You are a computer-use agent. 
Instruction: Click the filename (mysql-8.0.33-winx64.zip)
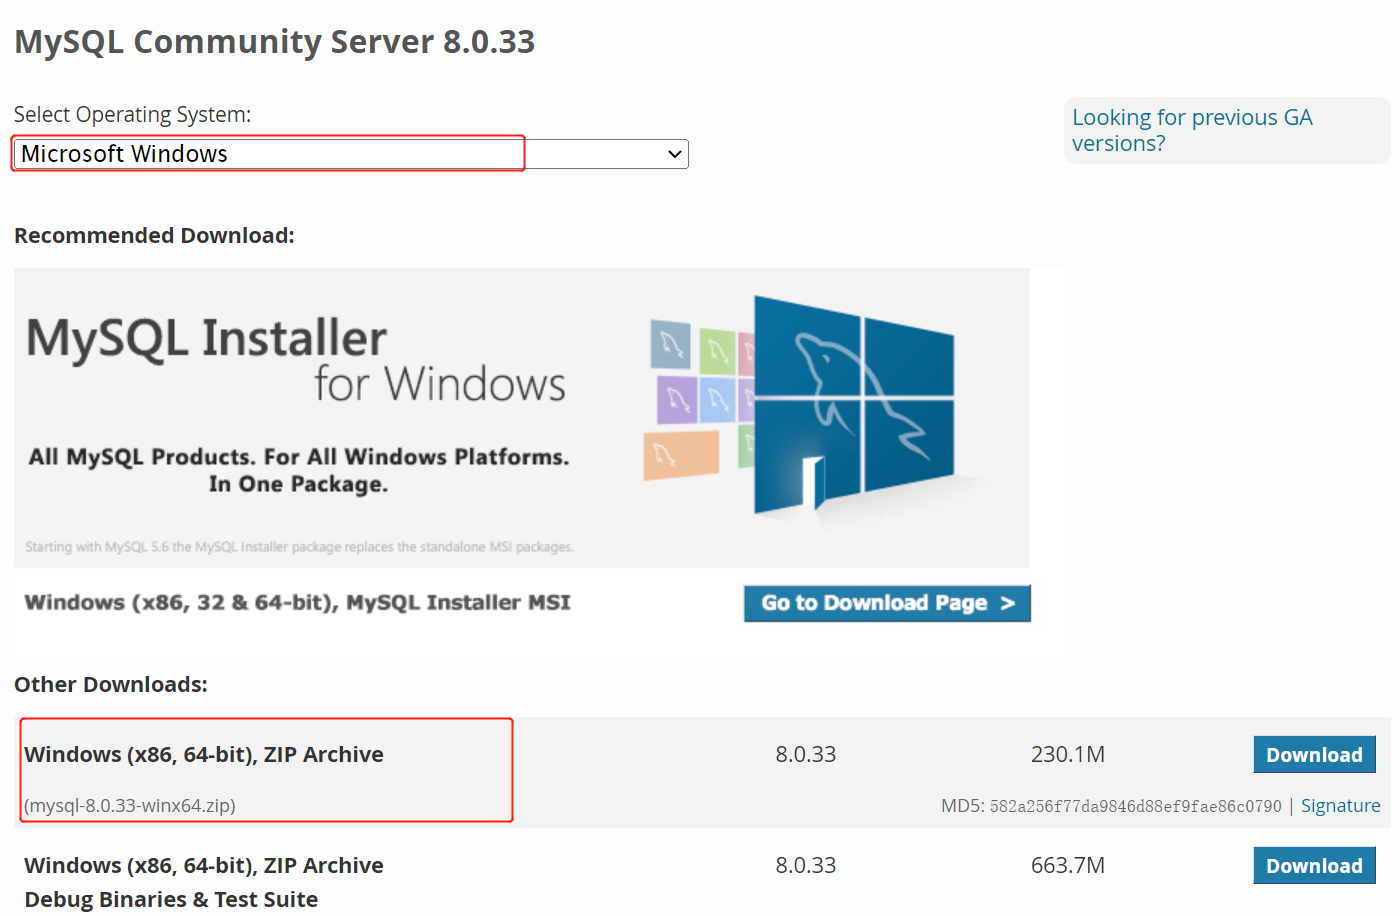coord(130,806)
